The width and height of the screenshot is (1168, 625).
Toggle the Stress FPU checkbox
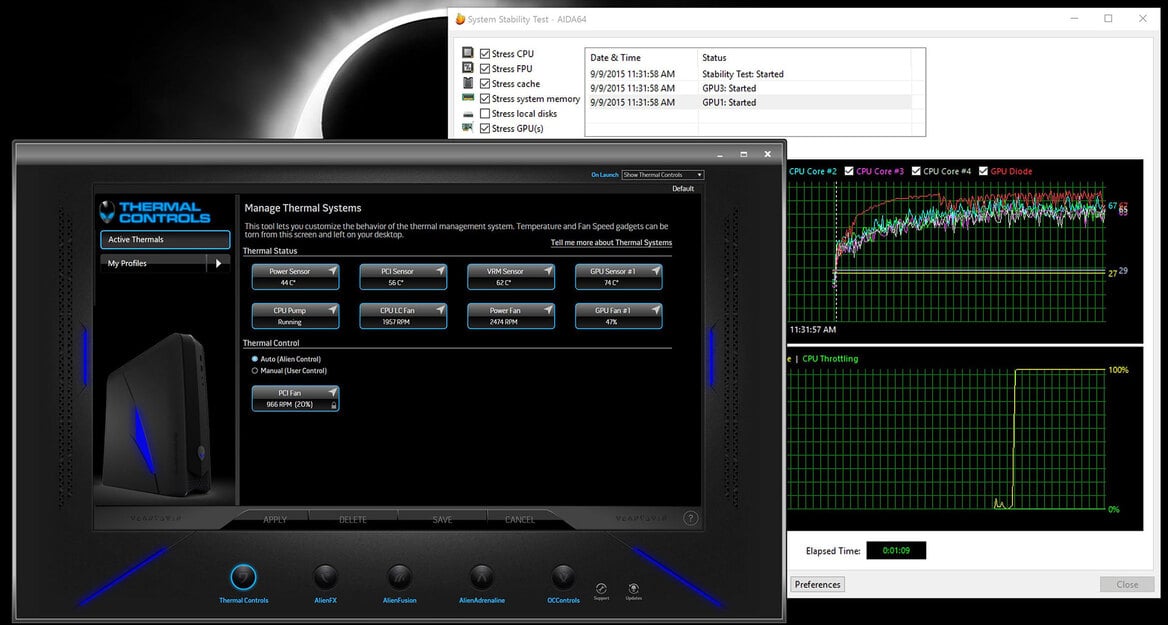(485, 69)
